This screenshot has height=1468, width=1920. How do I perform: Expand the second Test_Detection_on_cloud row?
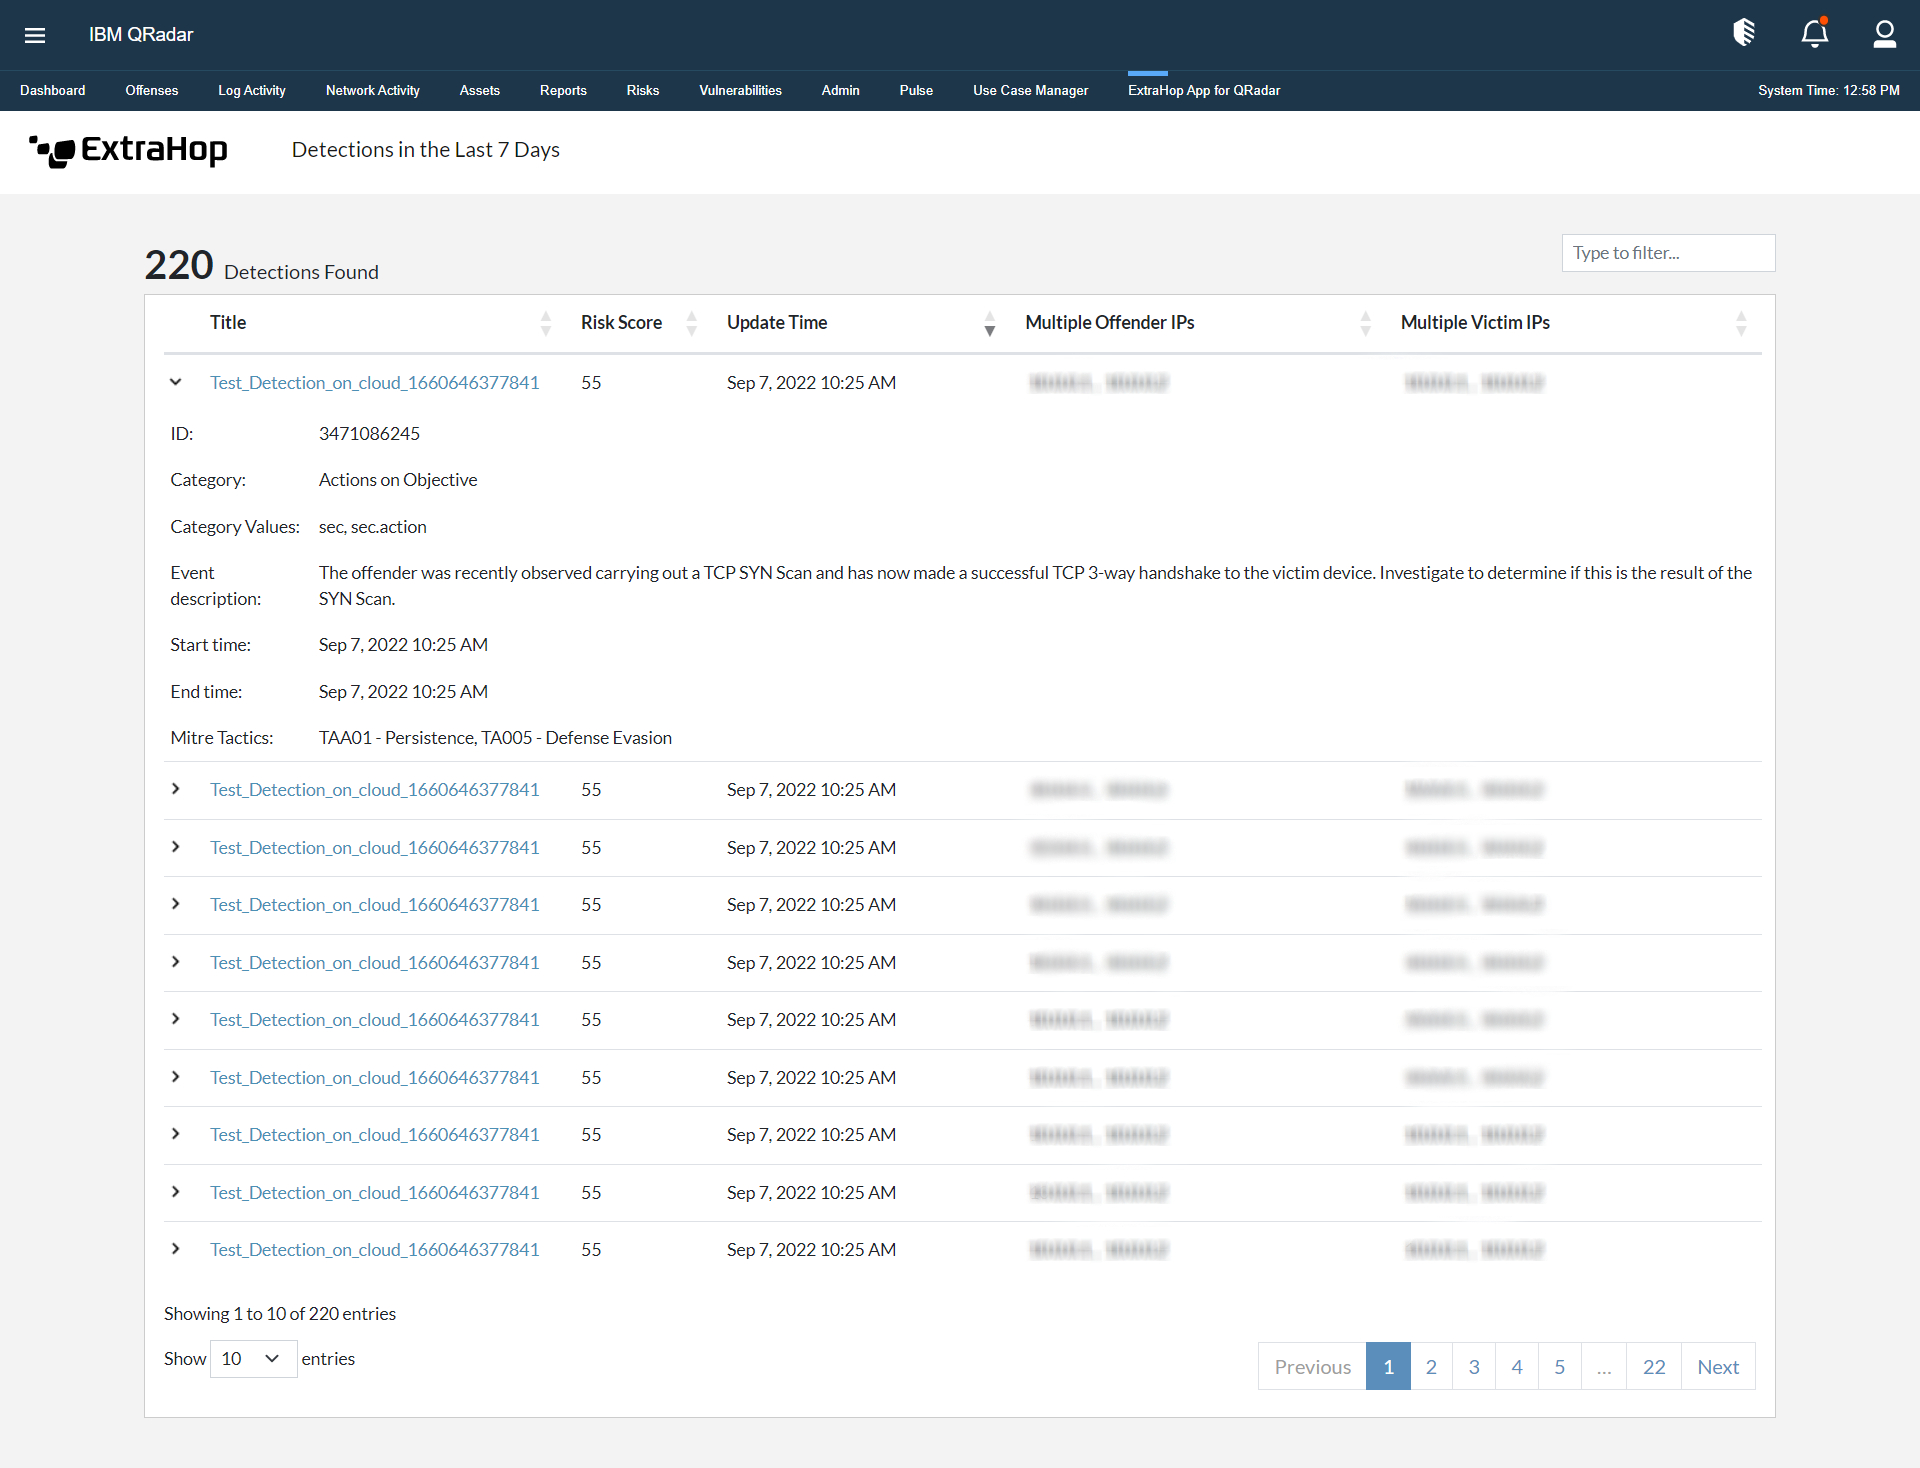177,788
